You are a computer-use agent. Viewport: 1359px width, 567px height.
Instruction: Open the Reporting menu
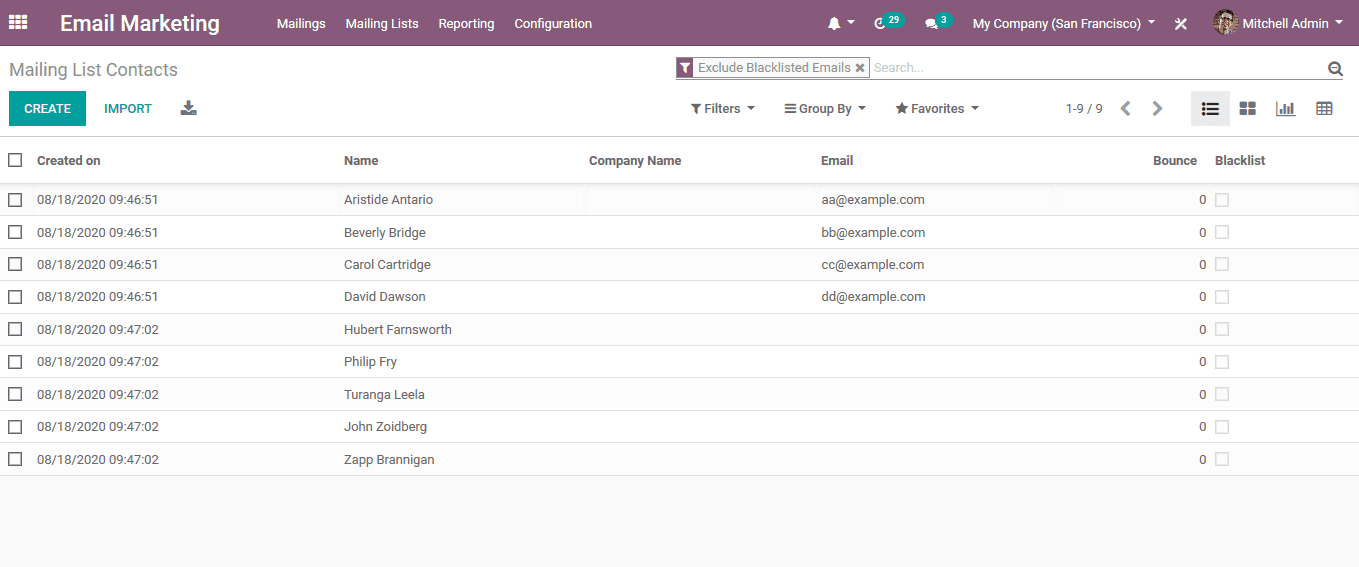click(466, 23)
